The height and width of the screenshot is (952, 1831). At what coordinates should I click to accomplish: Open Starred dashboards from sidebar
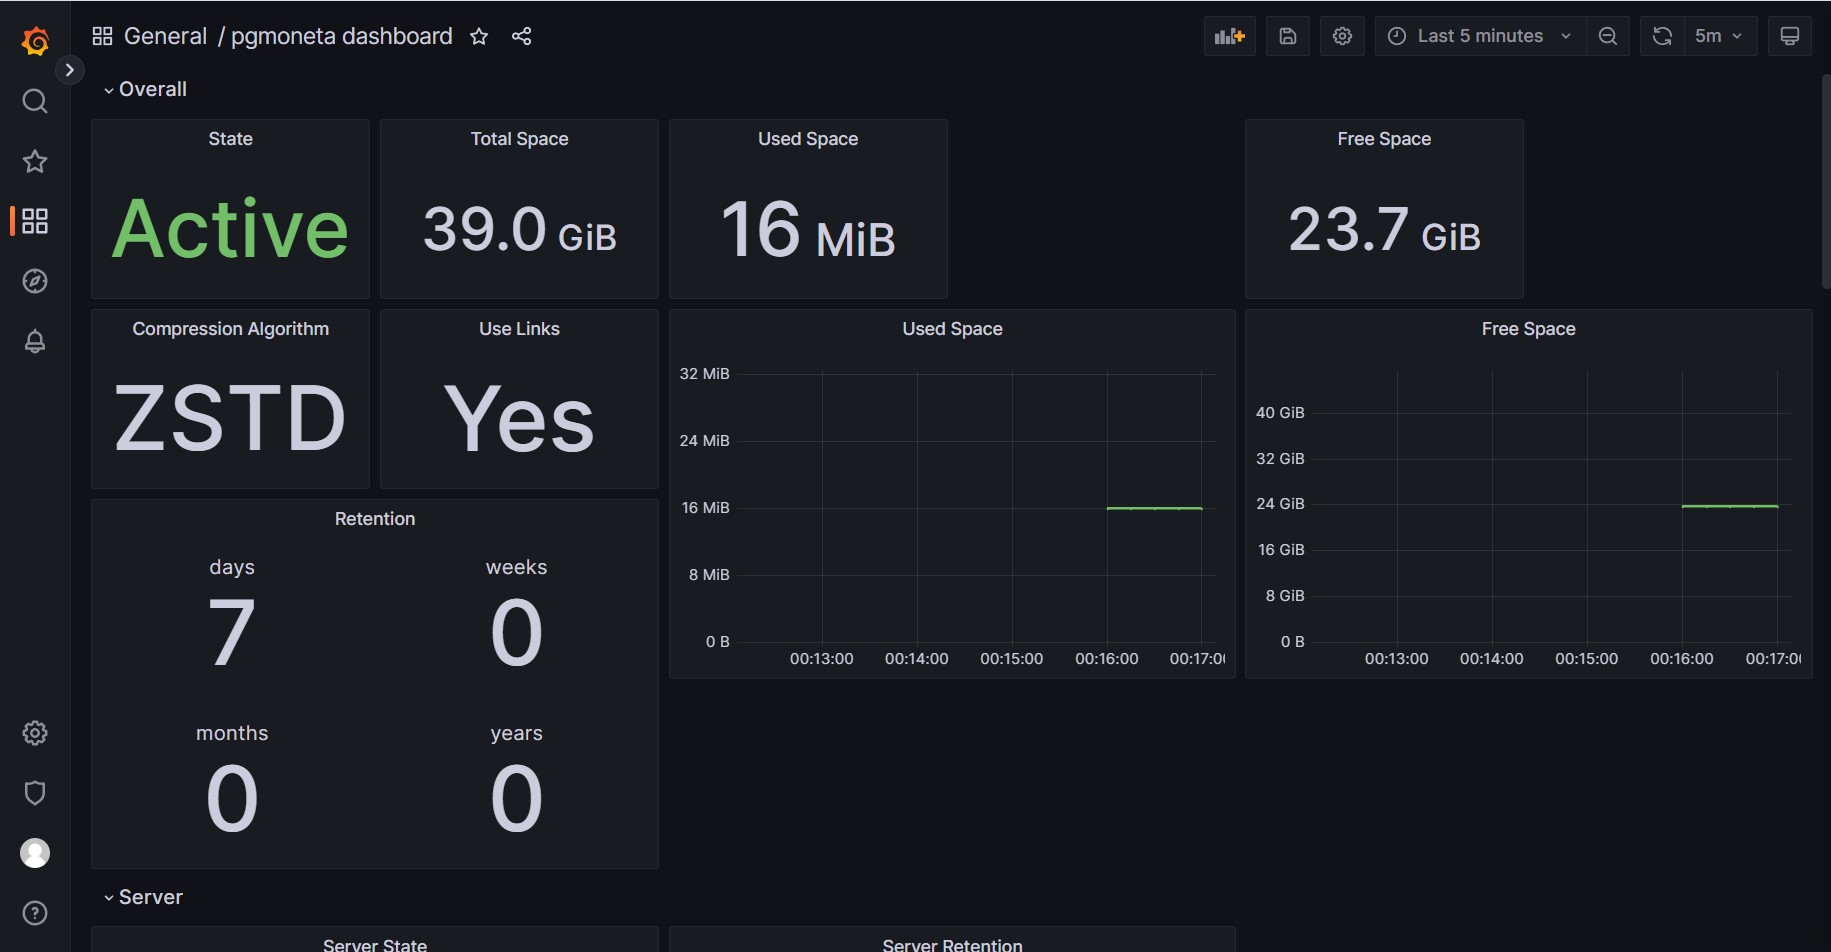[x=35, y=161]
